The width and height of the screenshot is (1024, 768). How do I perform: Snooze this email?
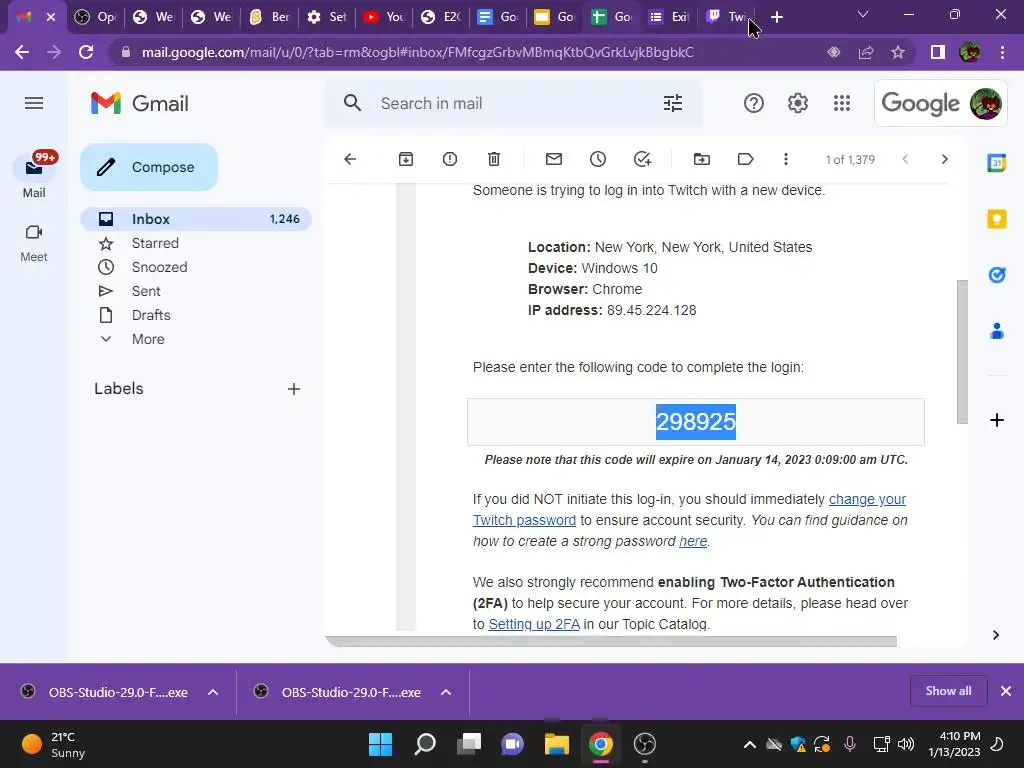tap(598, 159)
